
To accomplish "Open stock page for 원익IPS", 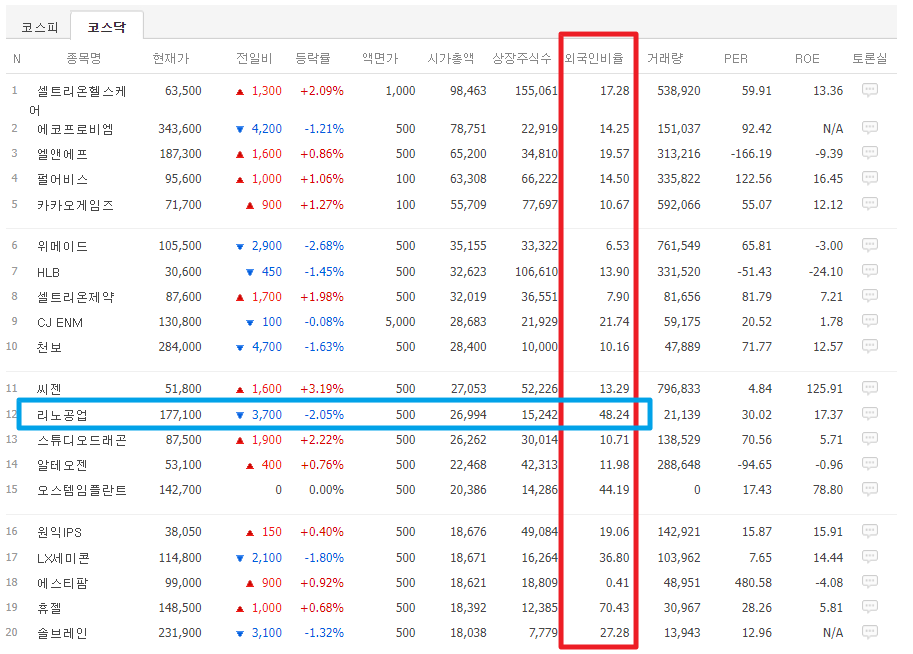I will point(59,532).
